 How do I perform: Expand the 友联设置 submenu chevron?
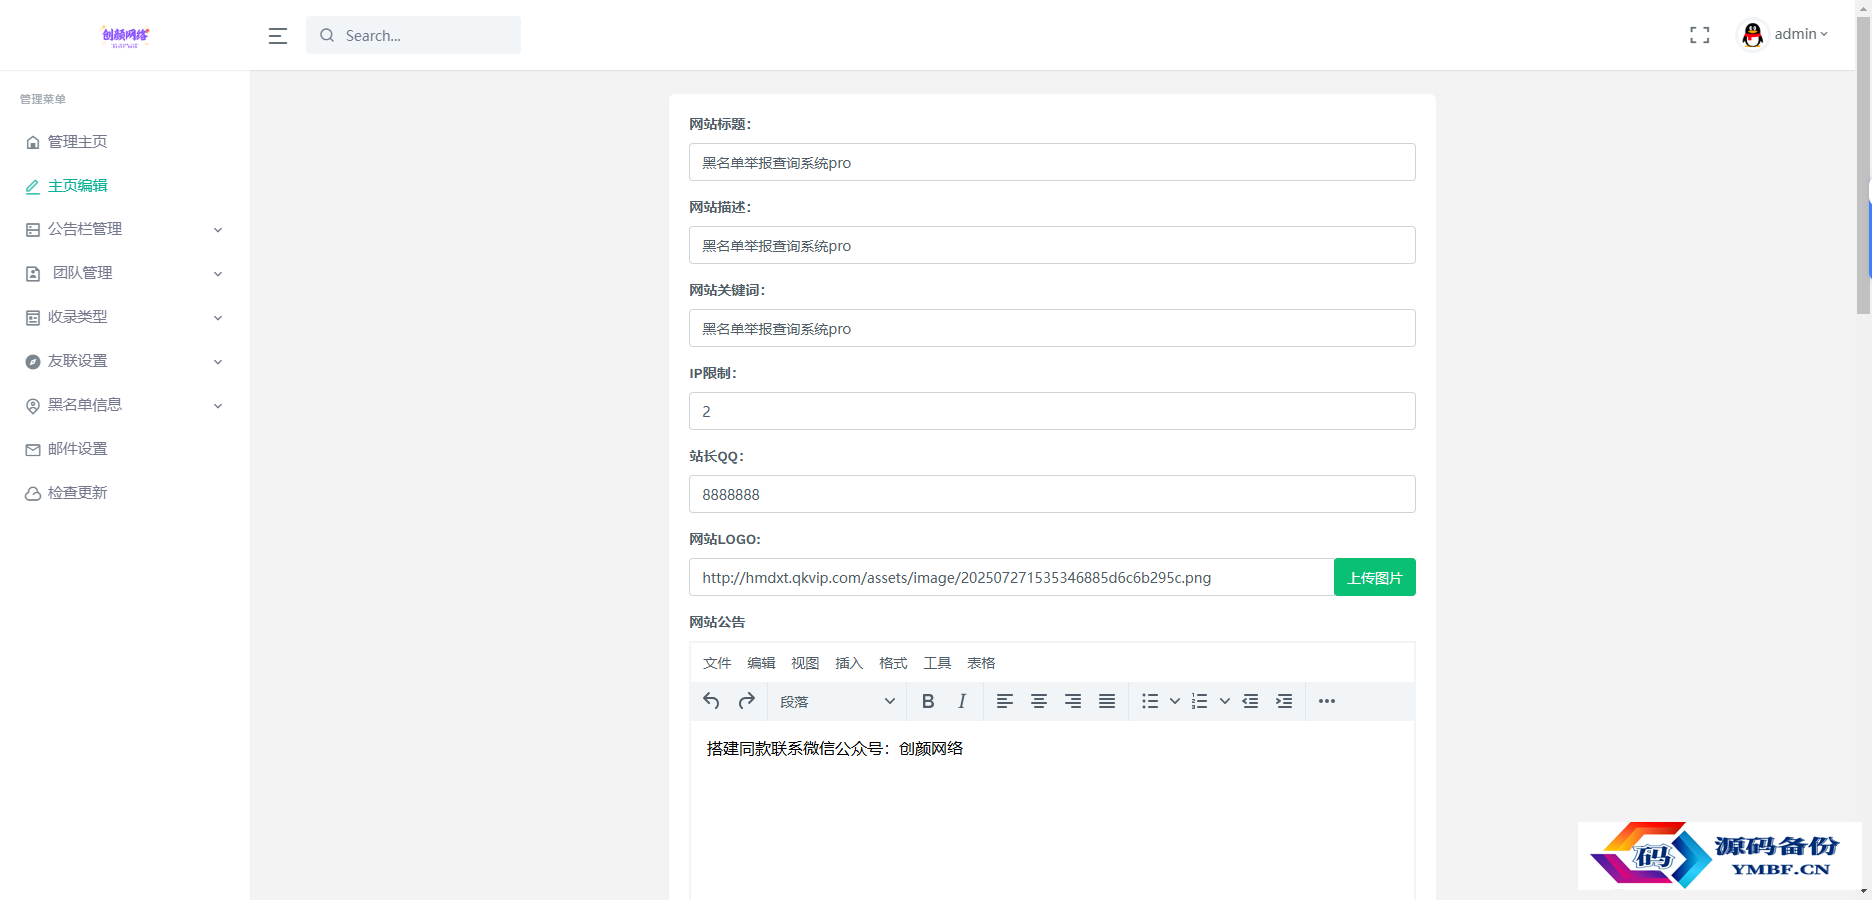pos(218,362)
